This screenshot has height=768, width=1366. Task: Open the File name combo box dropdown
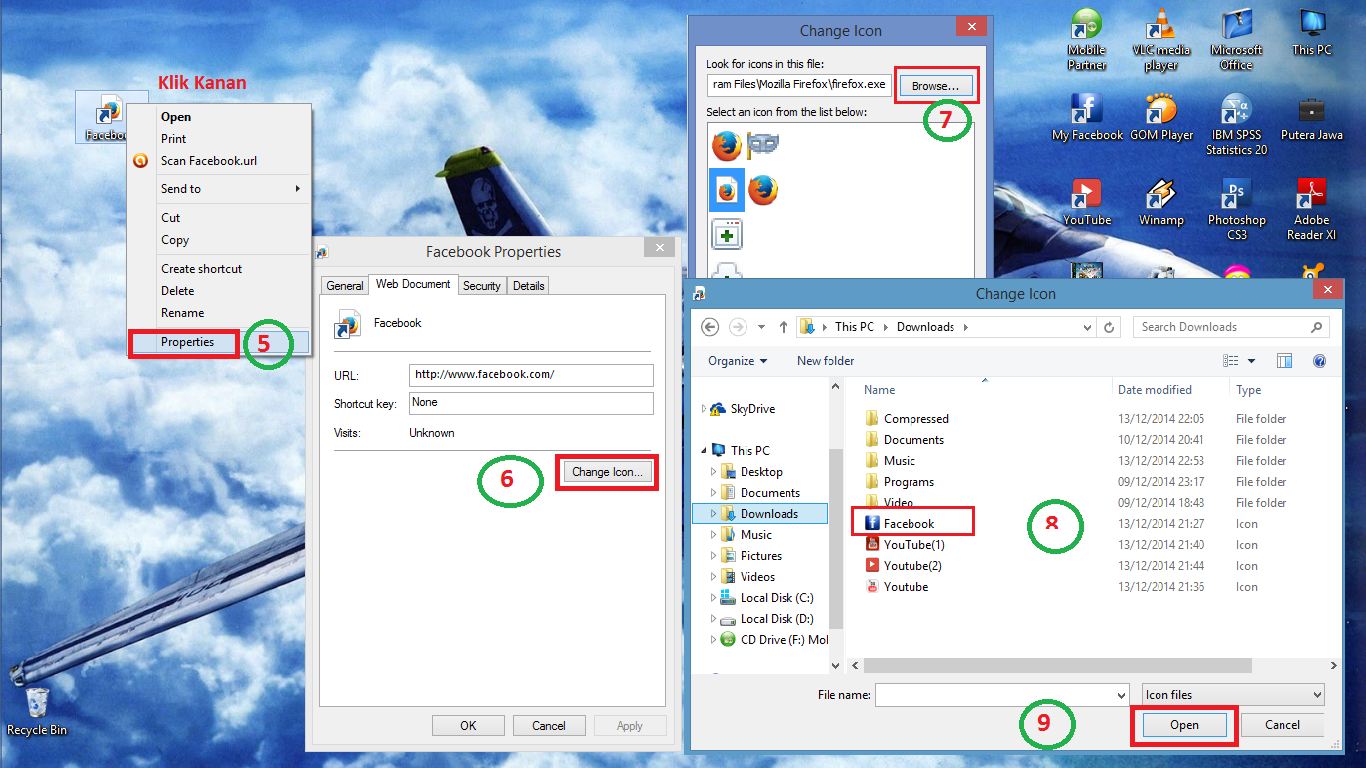(x=1120, y=695)
